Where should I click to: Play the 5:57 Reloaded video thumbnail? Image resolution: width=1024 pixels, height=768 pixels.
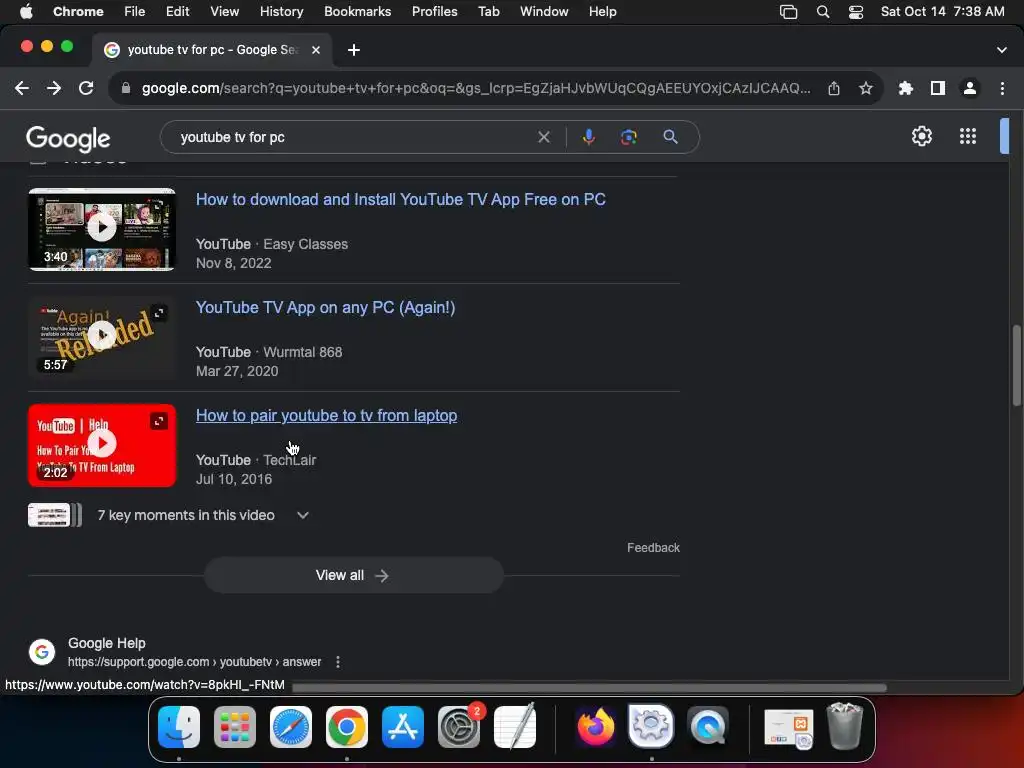coord(102,337)
